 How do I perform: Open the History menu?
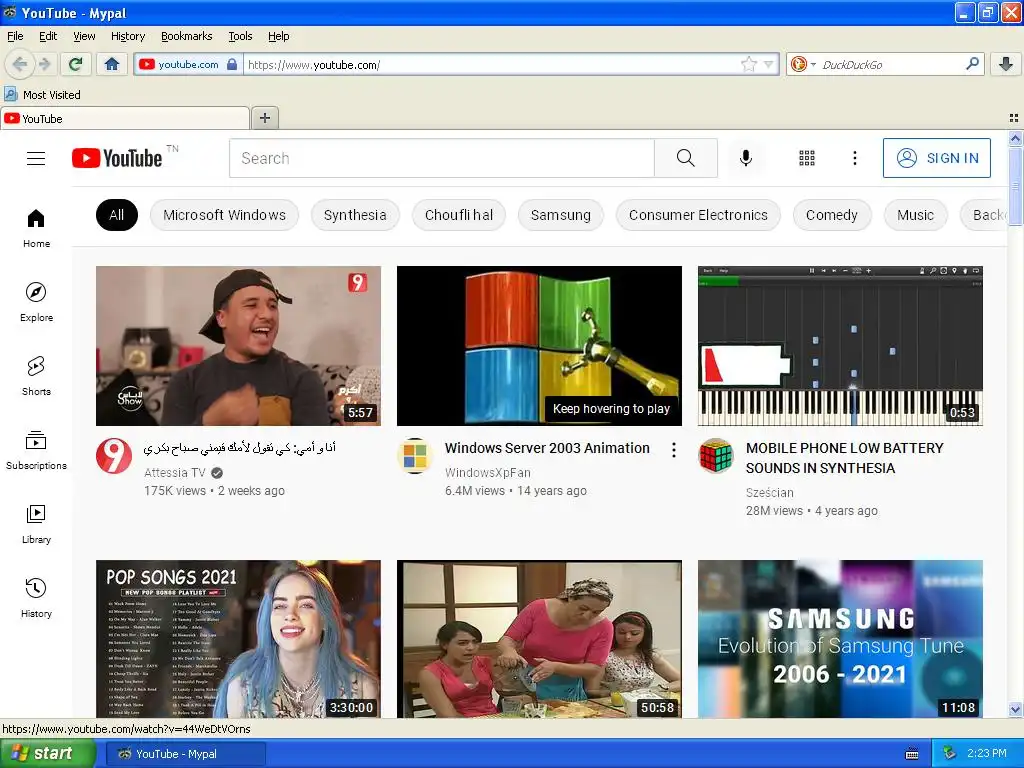tap(127, 36)
